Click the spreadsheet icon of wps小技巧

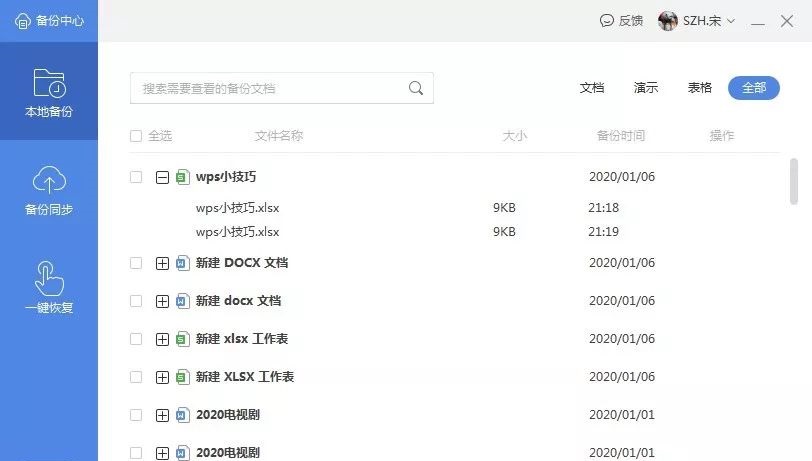(x=182, y=177)
